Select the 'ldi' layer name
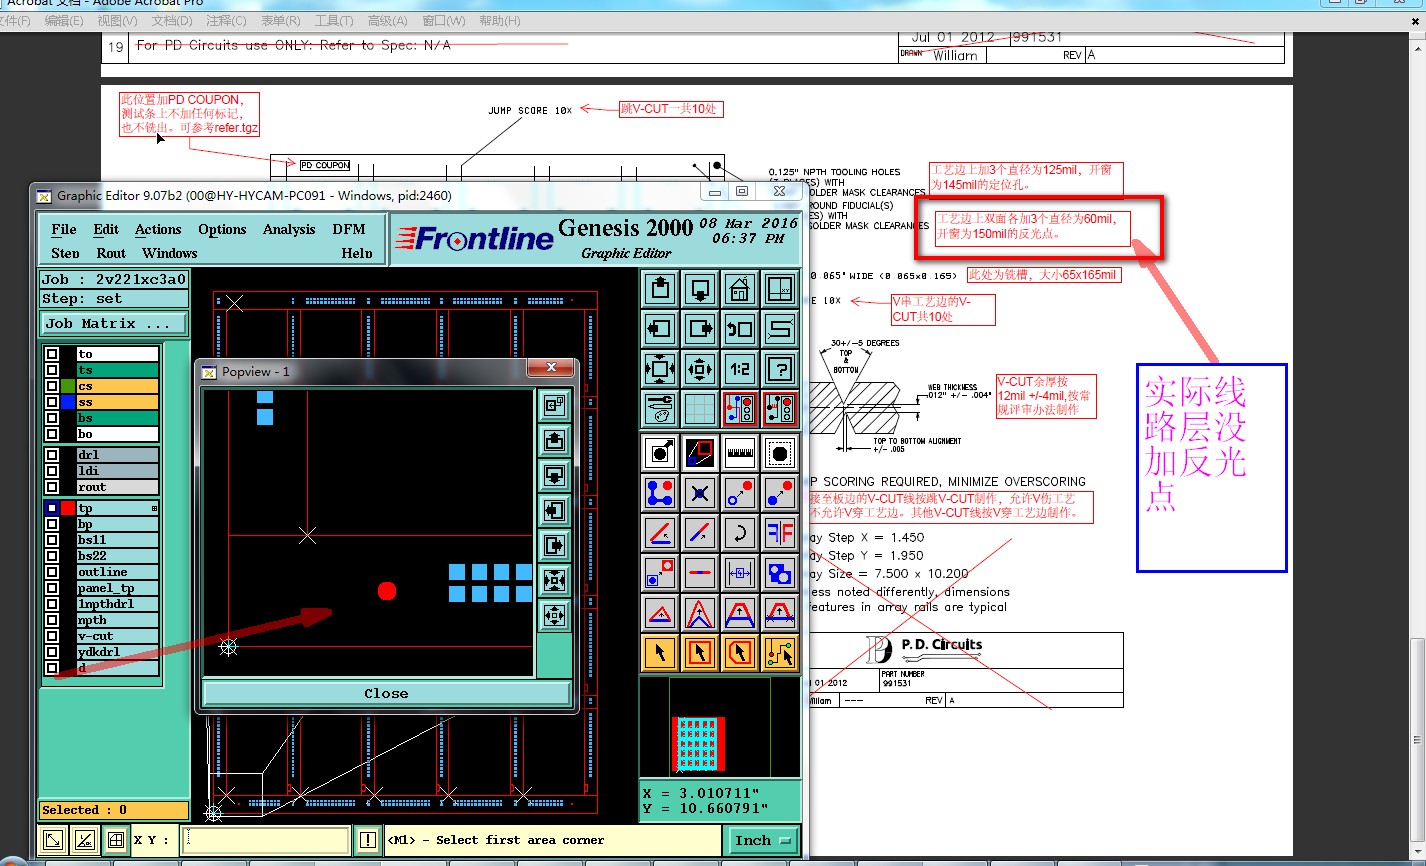Screen dimensions: 1426x866 click(x=117, y=471)
